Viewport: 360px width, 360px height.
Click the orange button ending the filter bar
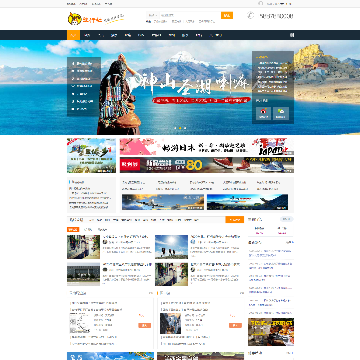click(235, 220)
